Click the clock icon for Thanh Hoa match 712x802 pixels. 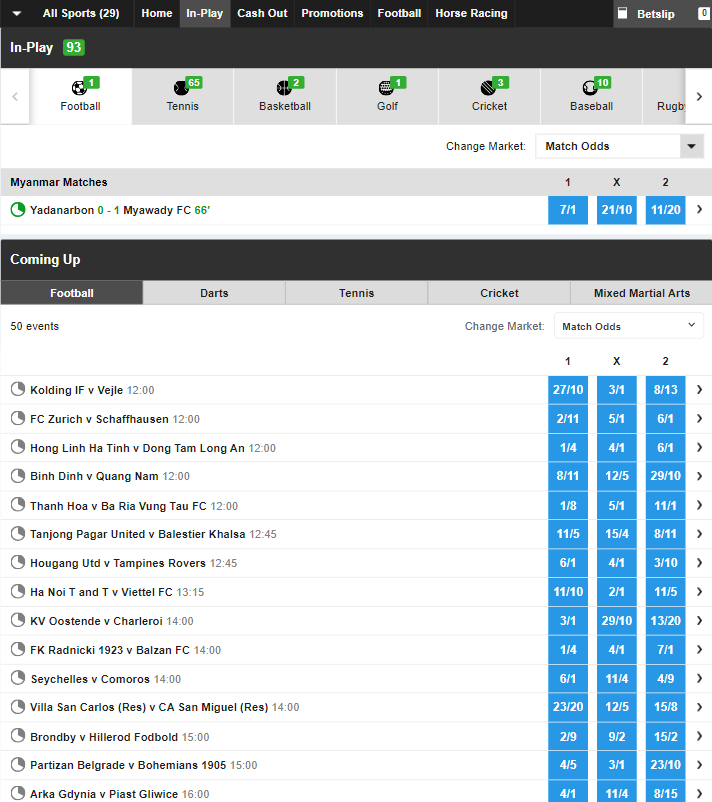coord(18,505)
